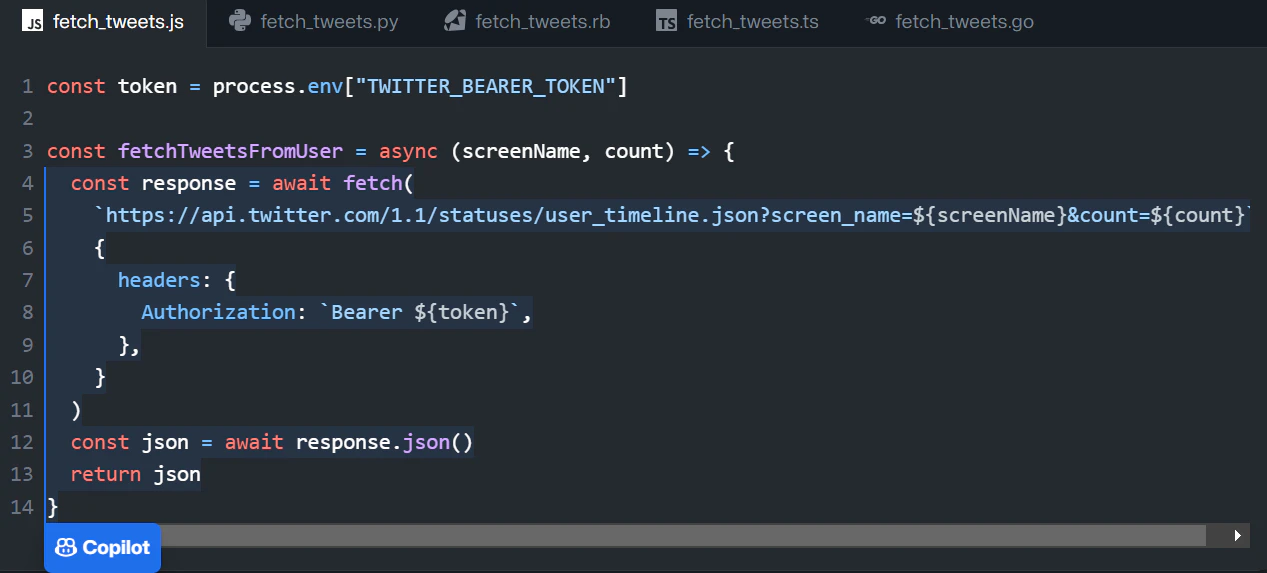Open the fetch_tweets.ts tab
This screenshot has height=573, width=1267.
738,22
